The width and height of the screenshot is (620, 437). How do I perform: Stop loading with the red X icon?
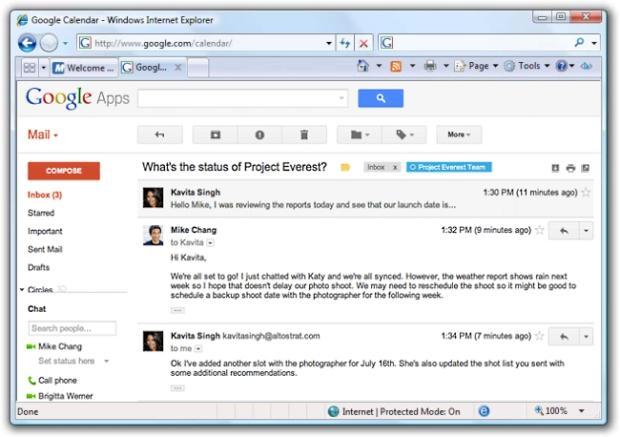pos(364,43)
